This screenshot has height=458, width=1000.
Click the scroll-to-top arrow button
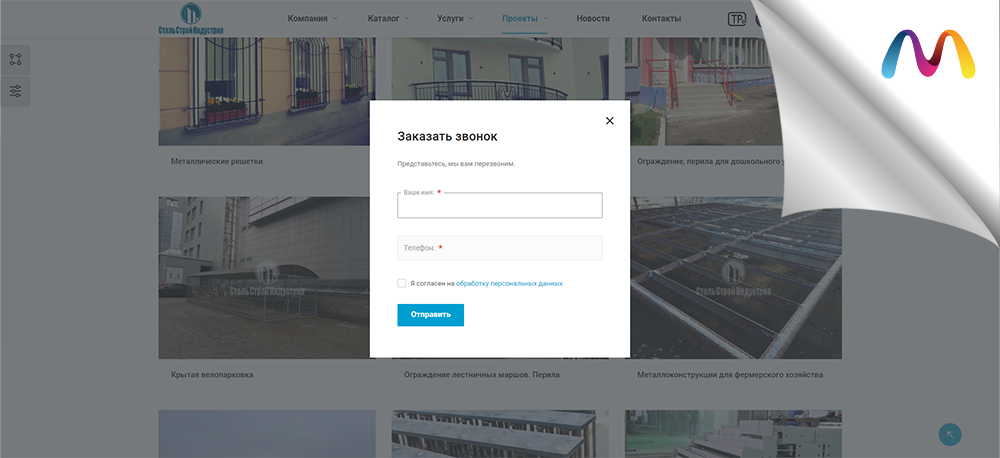point(950,434)
